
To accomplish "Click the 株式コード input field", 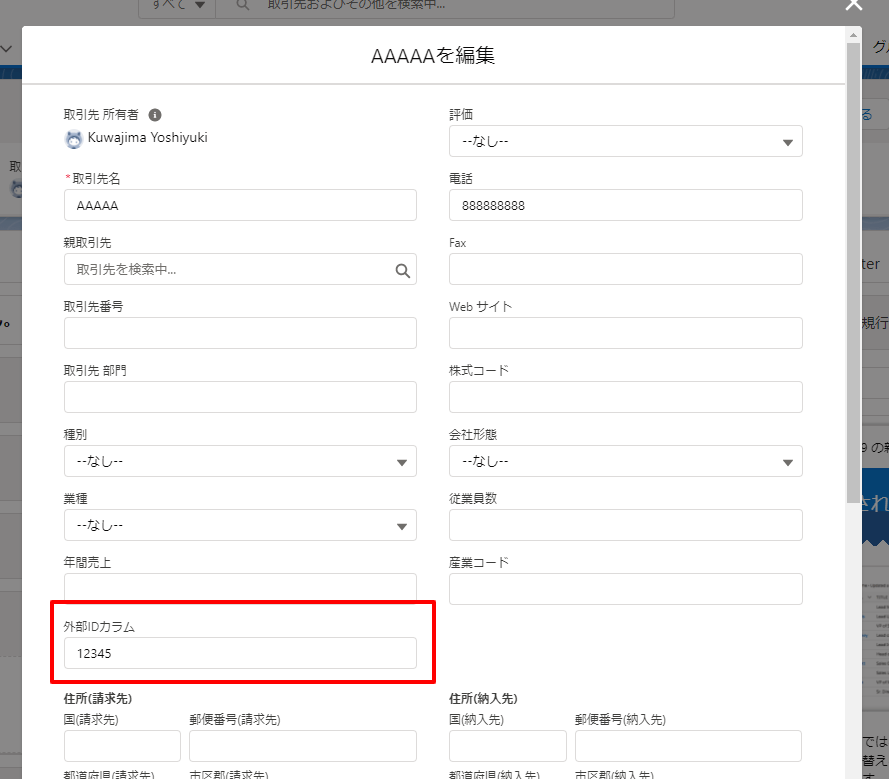I will 625,397.
